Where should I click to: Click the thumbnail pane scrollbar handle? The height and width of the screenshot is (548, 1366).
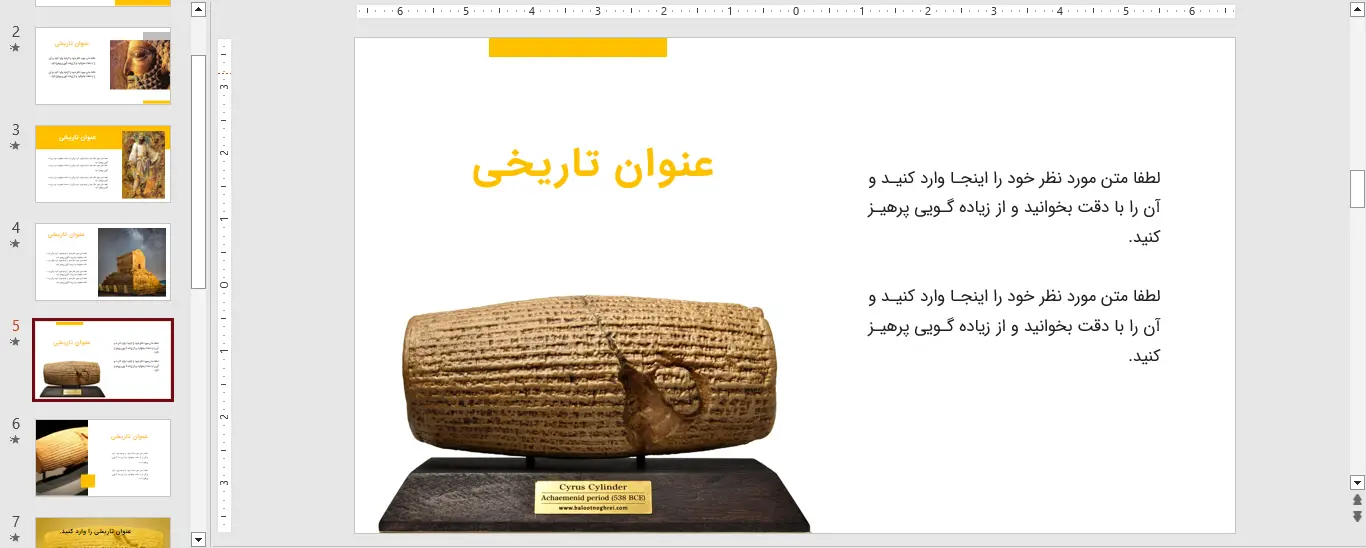[x=198, y=171]
